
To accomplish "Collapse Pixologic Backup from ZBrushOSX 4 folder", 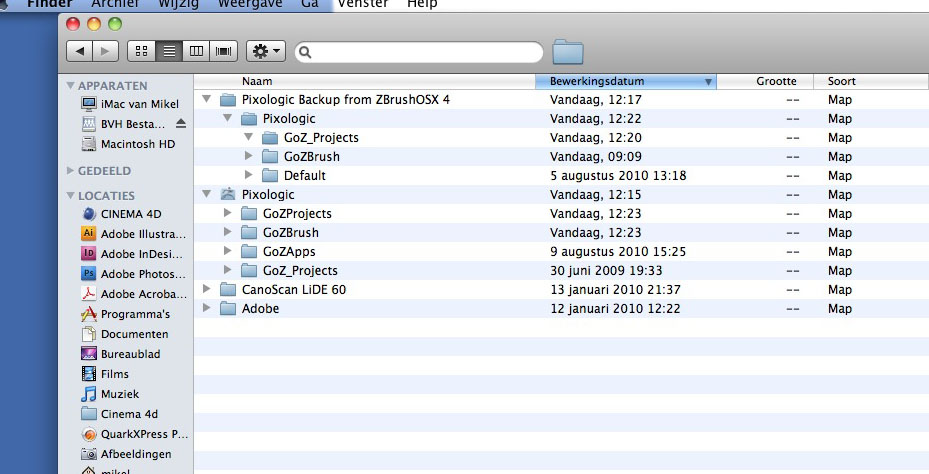I will tap(206, 99).
